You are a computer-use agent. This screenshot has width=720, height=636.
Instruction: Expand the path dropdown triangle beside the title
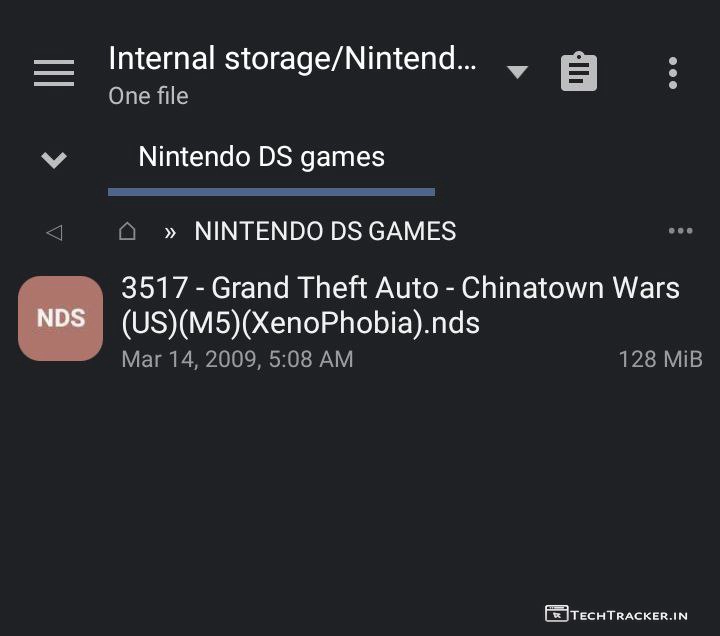click(517, 72)
